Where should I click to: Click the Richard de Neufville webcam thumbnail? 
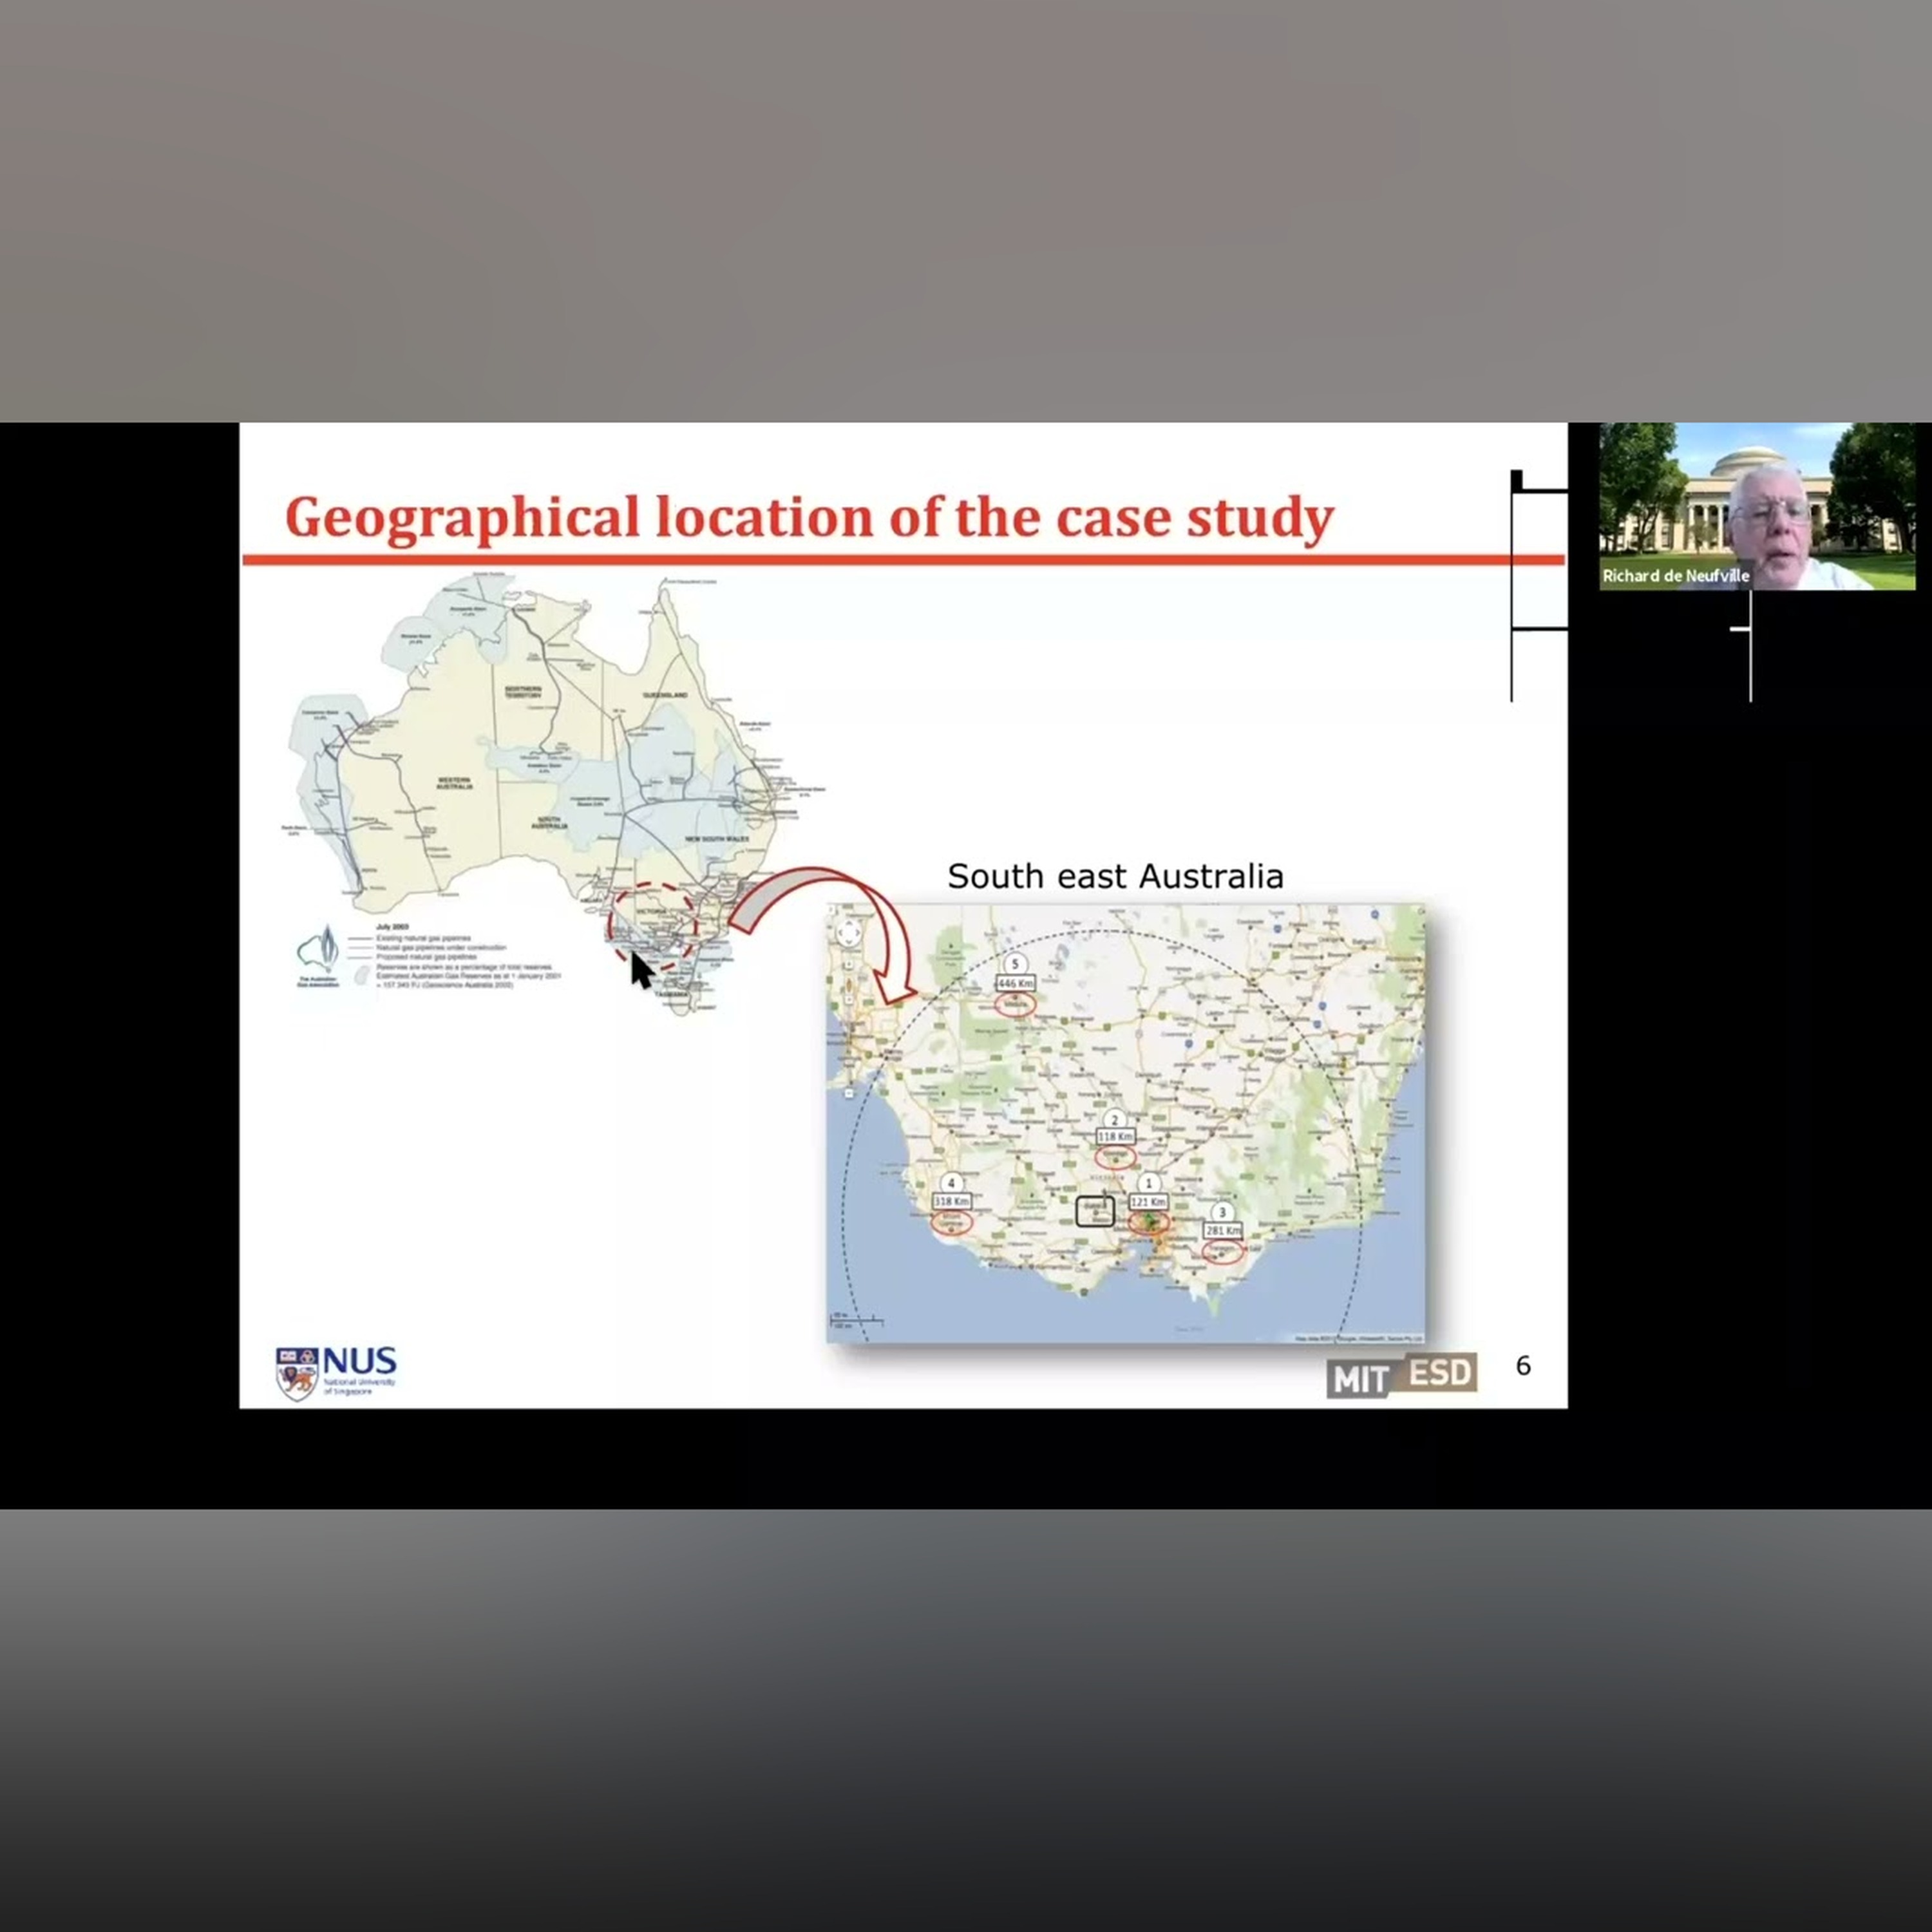click(x=1757, y=506)
